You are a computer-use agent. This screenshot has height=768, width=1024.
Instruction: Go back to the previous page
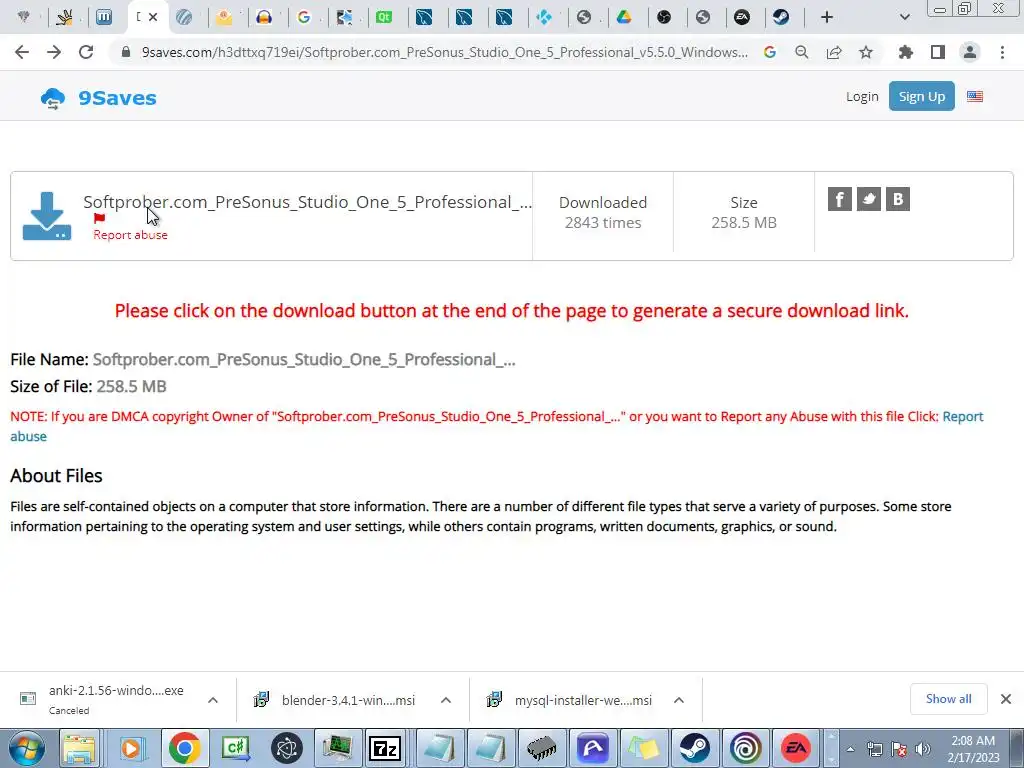click(22, 52)
